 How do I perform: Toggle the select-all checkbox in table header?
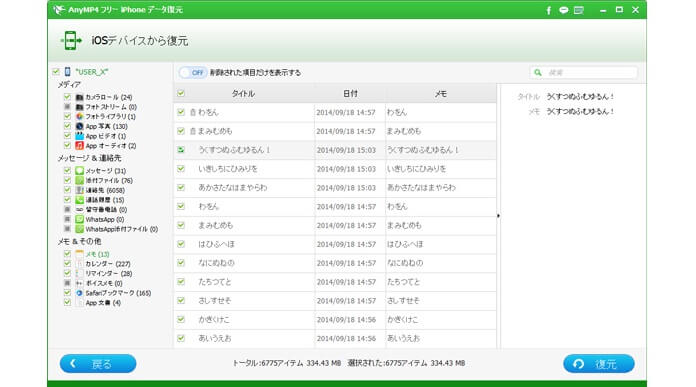coord(181,93)
